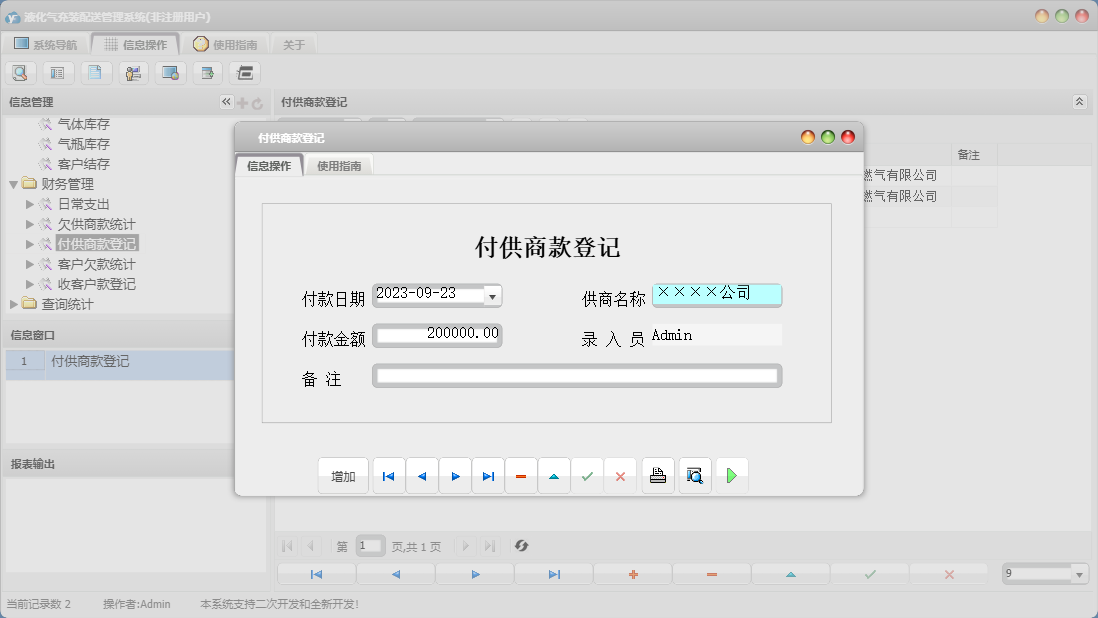Open print preview in the payment dialog
The width and height of the screenshot is (1098, 618).
(694, 475)
